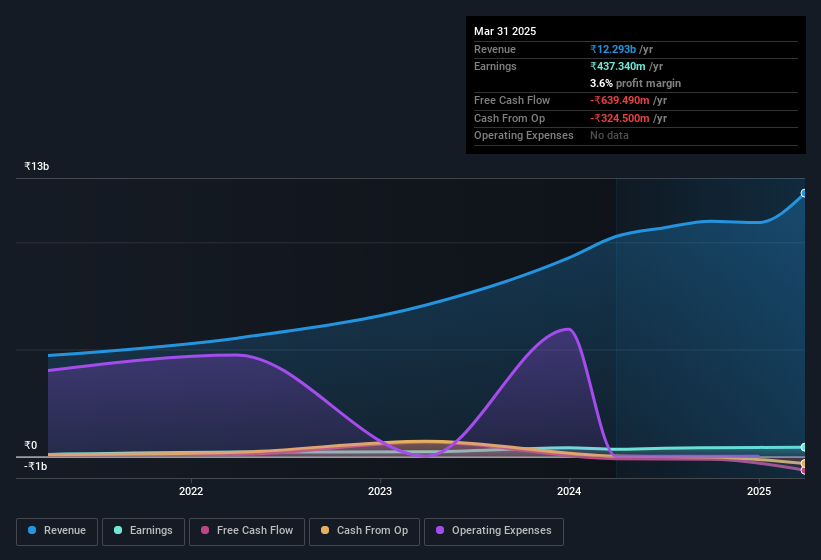Toggle the Earnings legend button

tap(143, 531)
